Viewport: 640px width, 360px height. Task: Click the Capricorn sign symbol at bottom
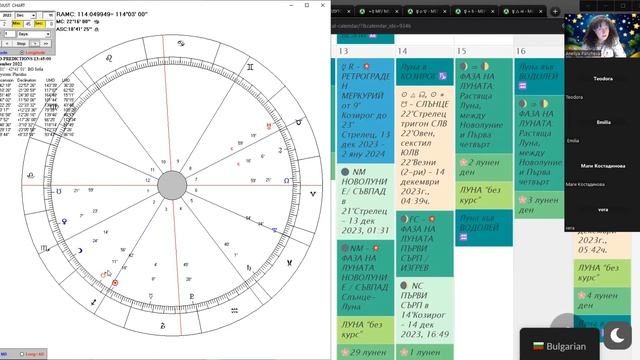tap(162, 326)
